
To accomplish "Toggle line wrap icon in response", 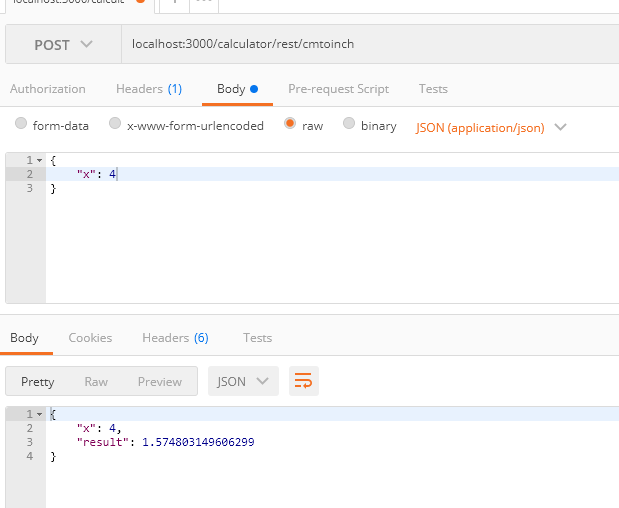I will point(304,381).
